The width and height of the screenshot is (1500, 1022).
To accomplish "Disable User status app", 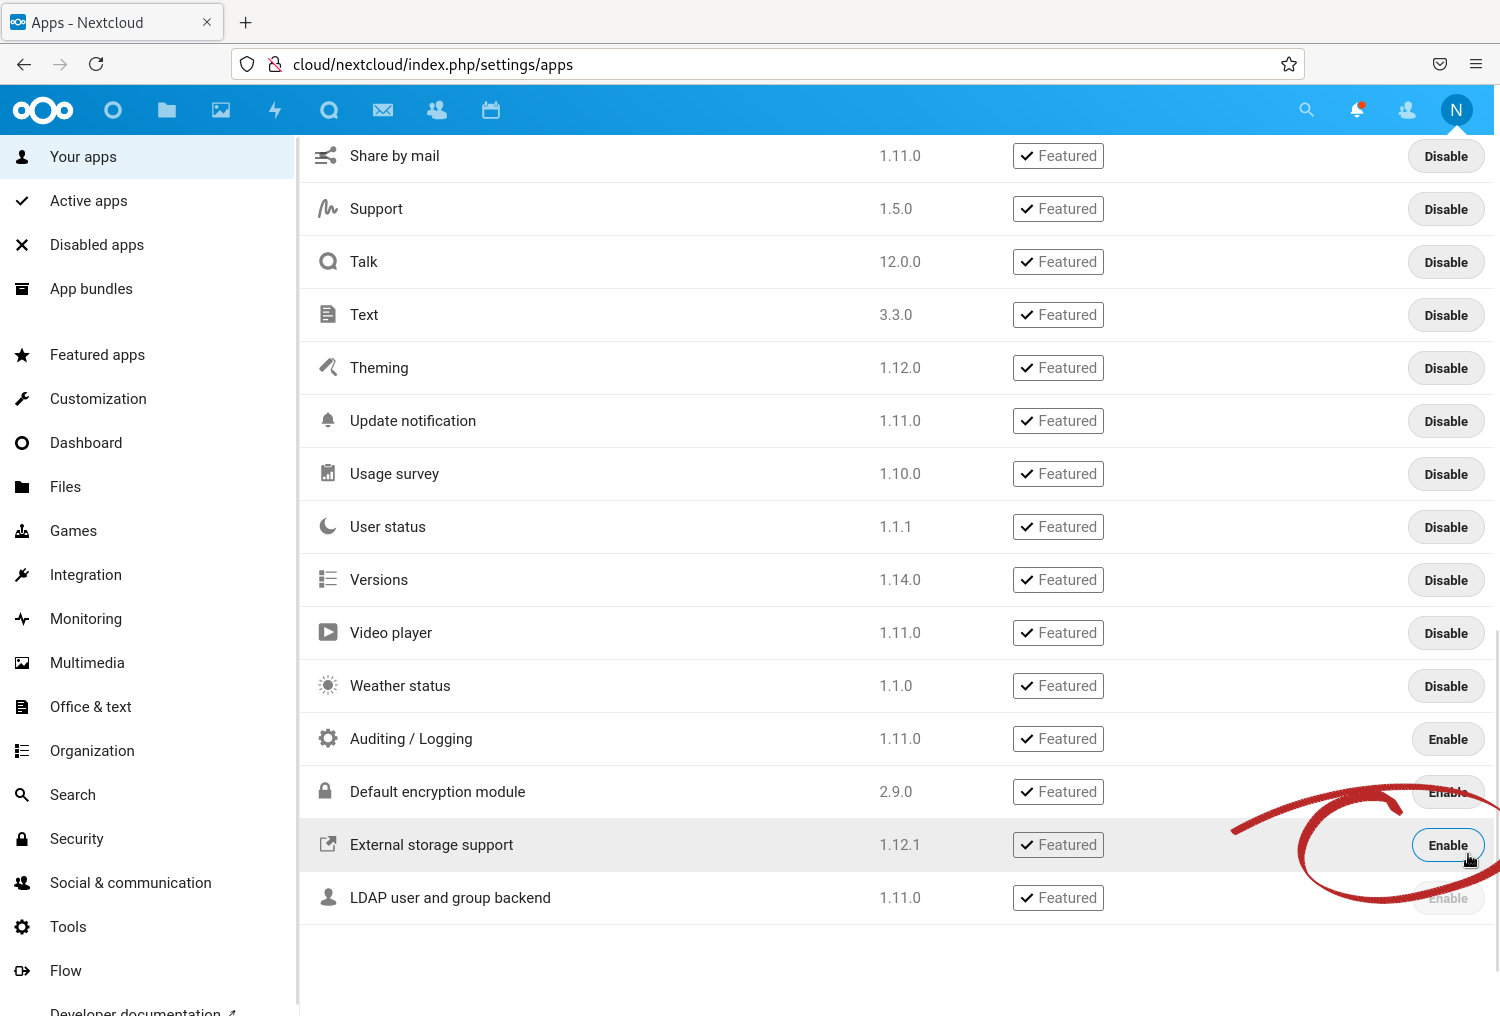I will (1446, 527).
